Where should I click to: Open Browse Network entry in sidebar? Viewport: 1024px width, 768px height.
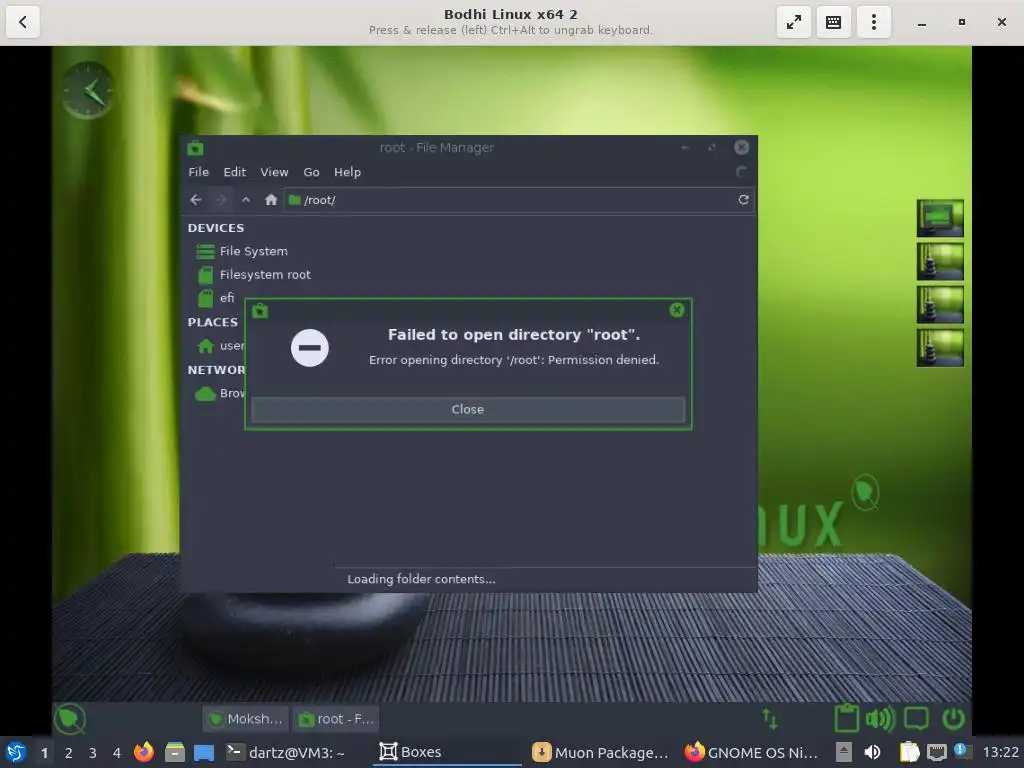tap(220, 393)
